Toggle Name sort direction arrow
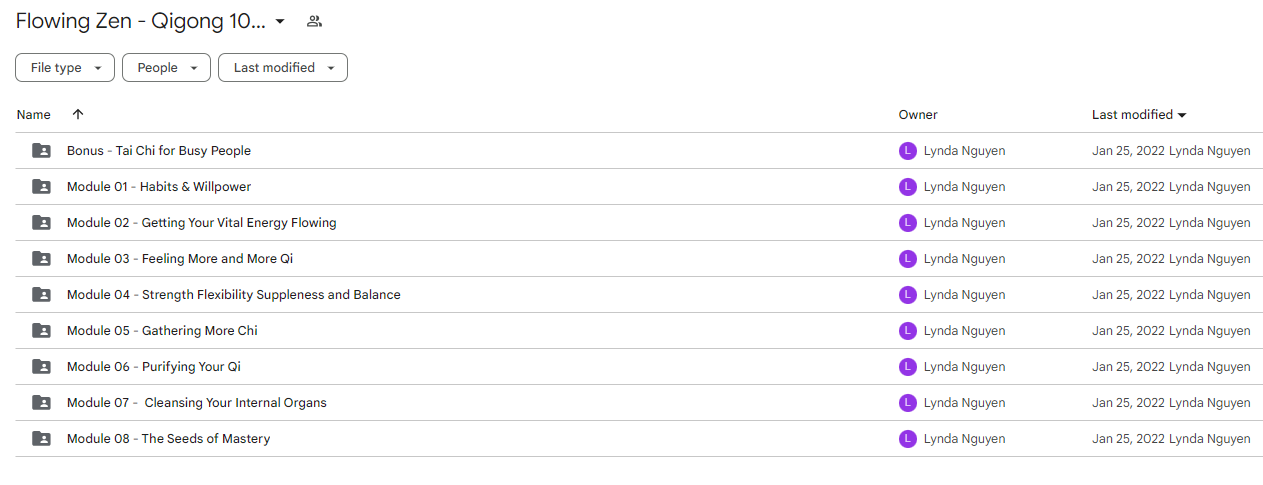This screenshot has height=485, width=1263. pyautogui.click(x=78, y=115)
